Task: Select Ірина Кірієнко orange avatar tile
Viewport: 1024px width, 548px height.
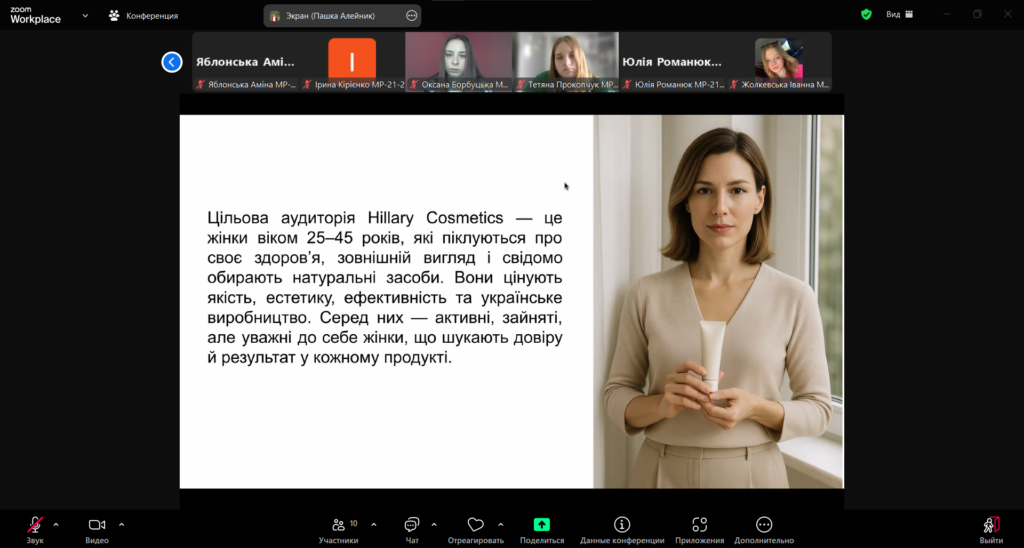Action: 352,62
